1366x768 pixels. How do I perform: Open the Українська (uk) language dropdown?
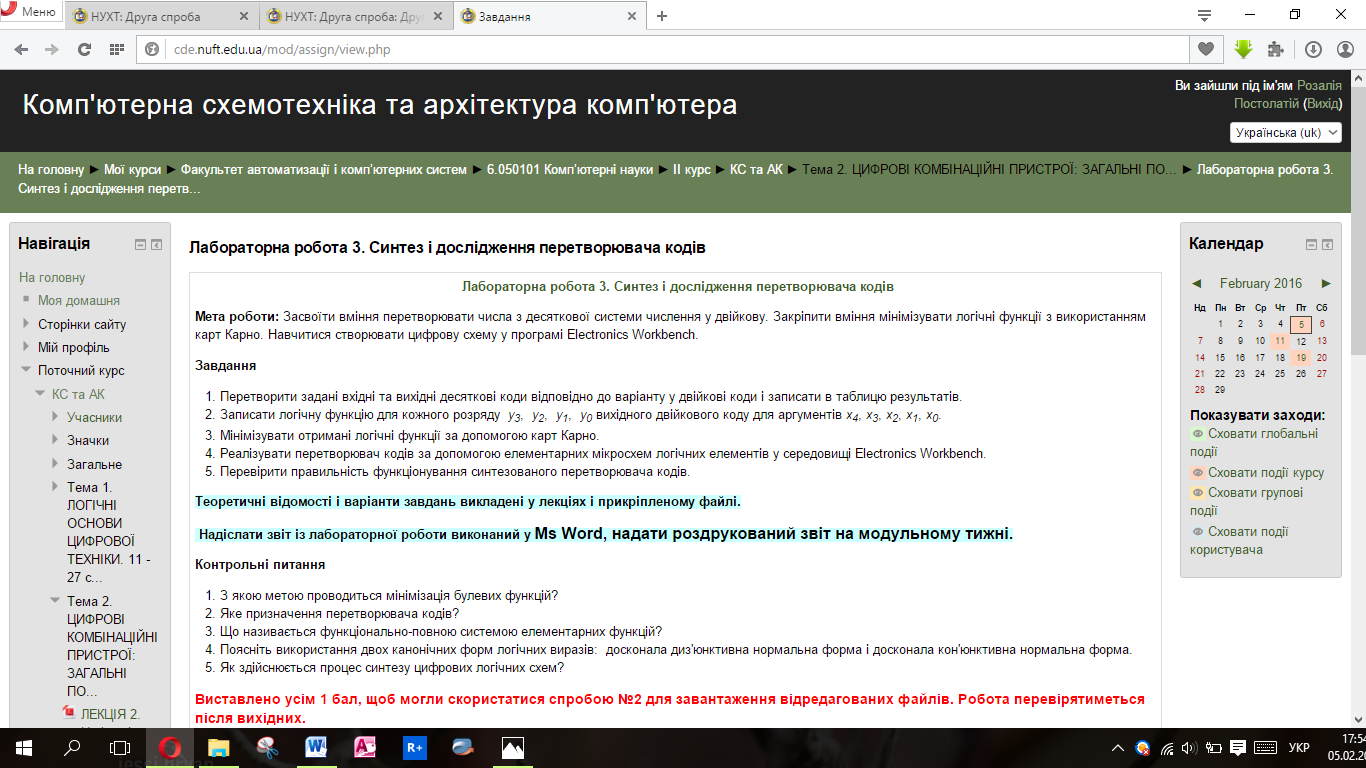(1285, 133)
